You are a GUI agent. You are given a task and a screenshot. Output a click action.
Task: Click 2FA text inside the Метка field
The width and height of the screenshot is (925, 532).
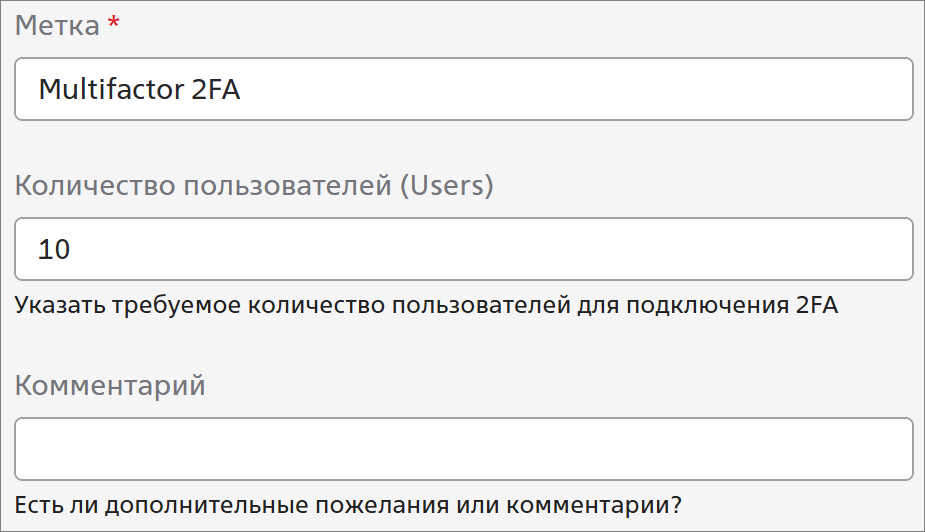(215, 89)
